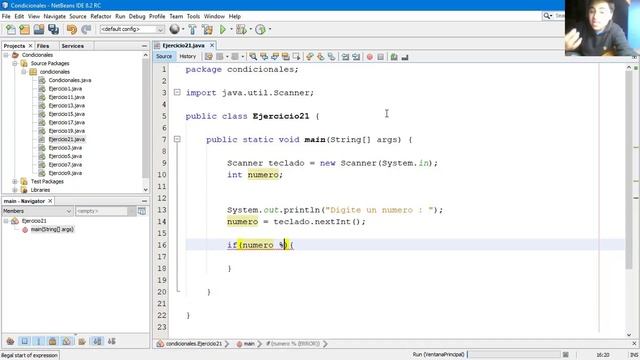Collapse the Source Packages node

pos(15,64)
